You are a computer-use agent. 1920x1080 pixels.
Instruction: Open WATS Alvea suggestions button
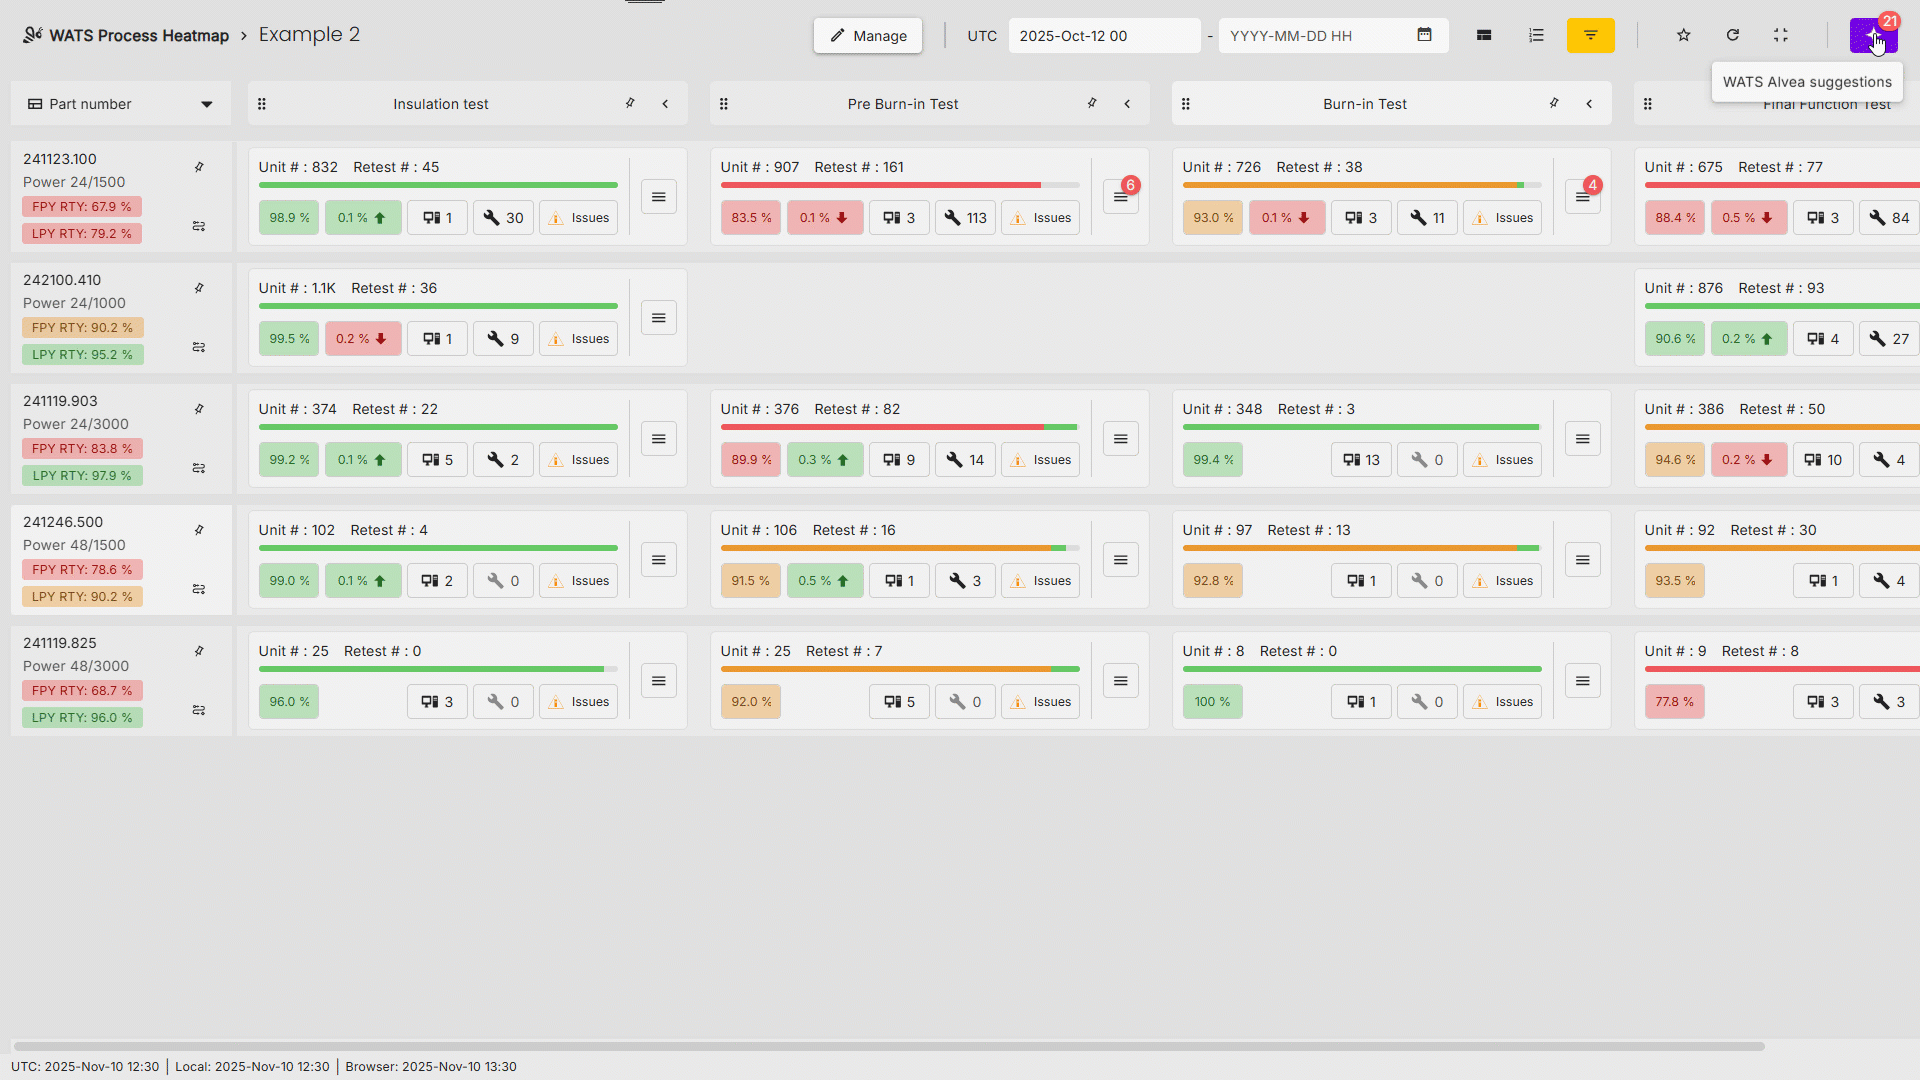1873,36
